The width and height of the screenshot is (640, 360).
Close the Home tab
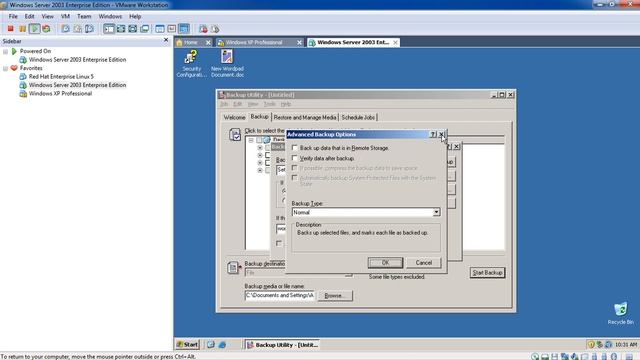click(x=208, y=42)
